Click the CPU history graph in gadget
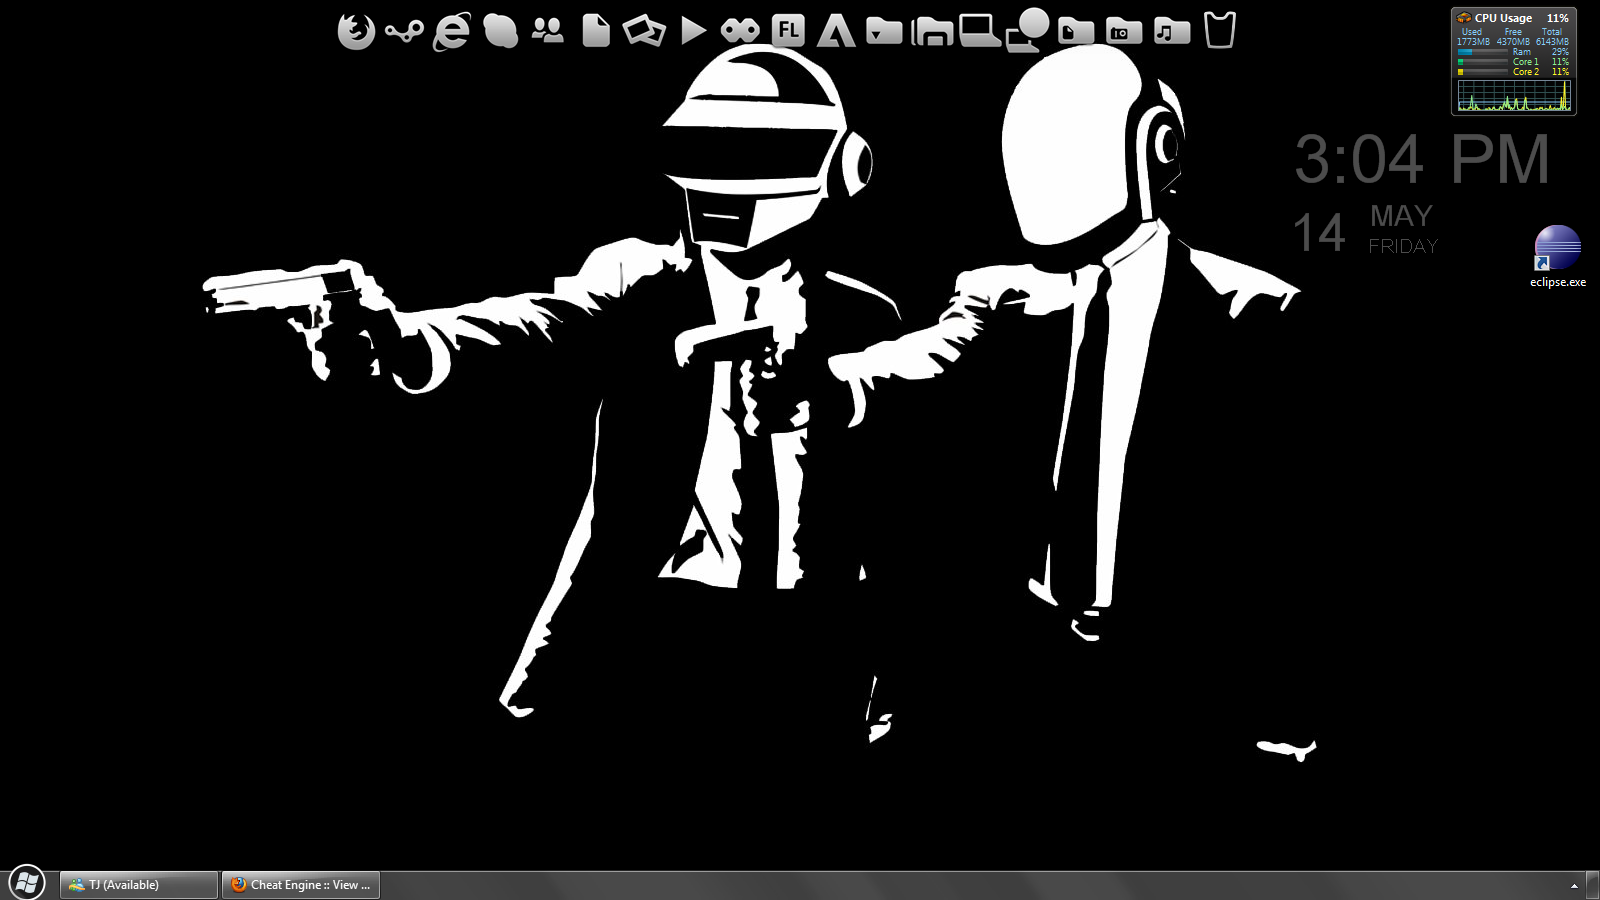The width and height of the screenshot is (1600, 900). tap(1514, 95)
